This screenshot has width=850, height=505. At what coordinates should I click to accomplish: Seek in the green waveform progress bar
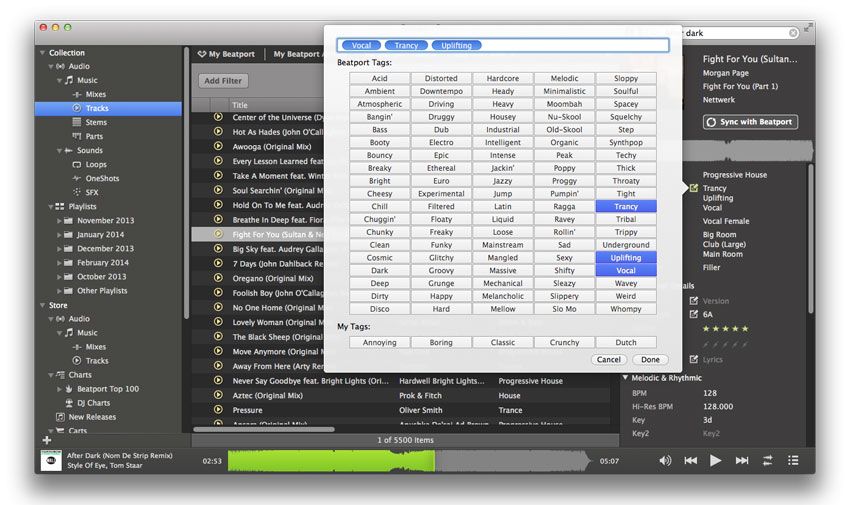(x=331, y=461)
